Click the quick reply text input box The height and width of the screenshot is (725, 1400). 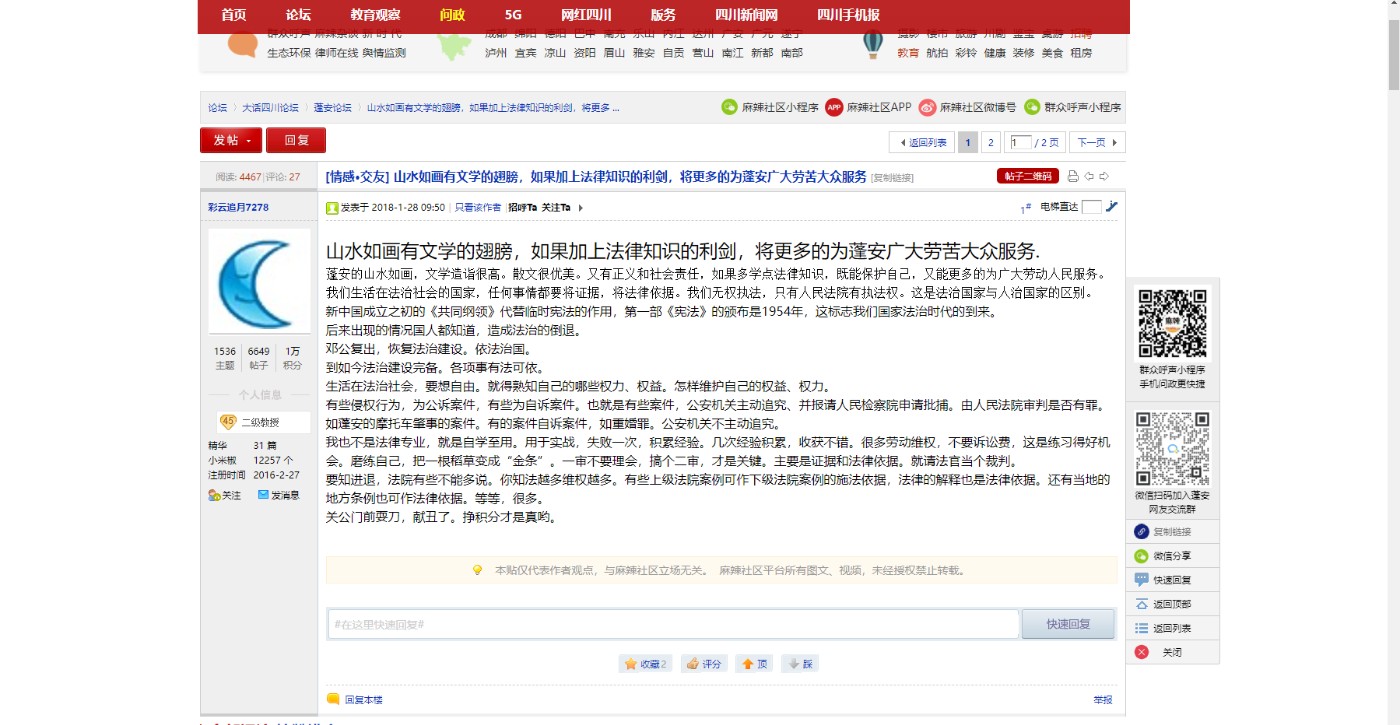pos(672,624)
